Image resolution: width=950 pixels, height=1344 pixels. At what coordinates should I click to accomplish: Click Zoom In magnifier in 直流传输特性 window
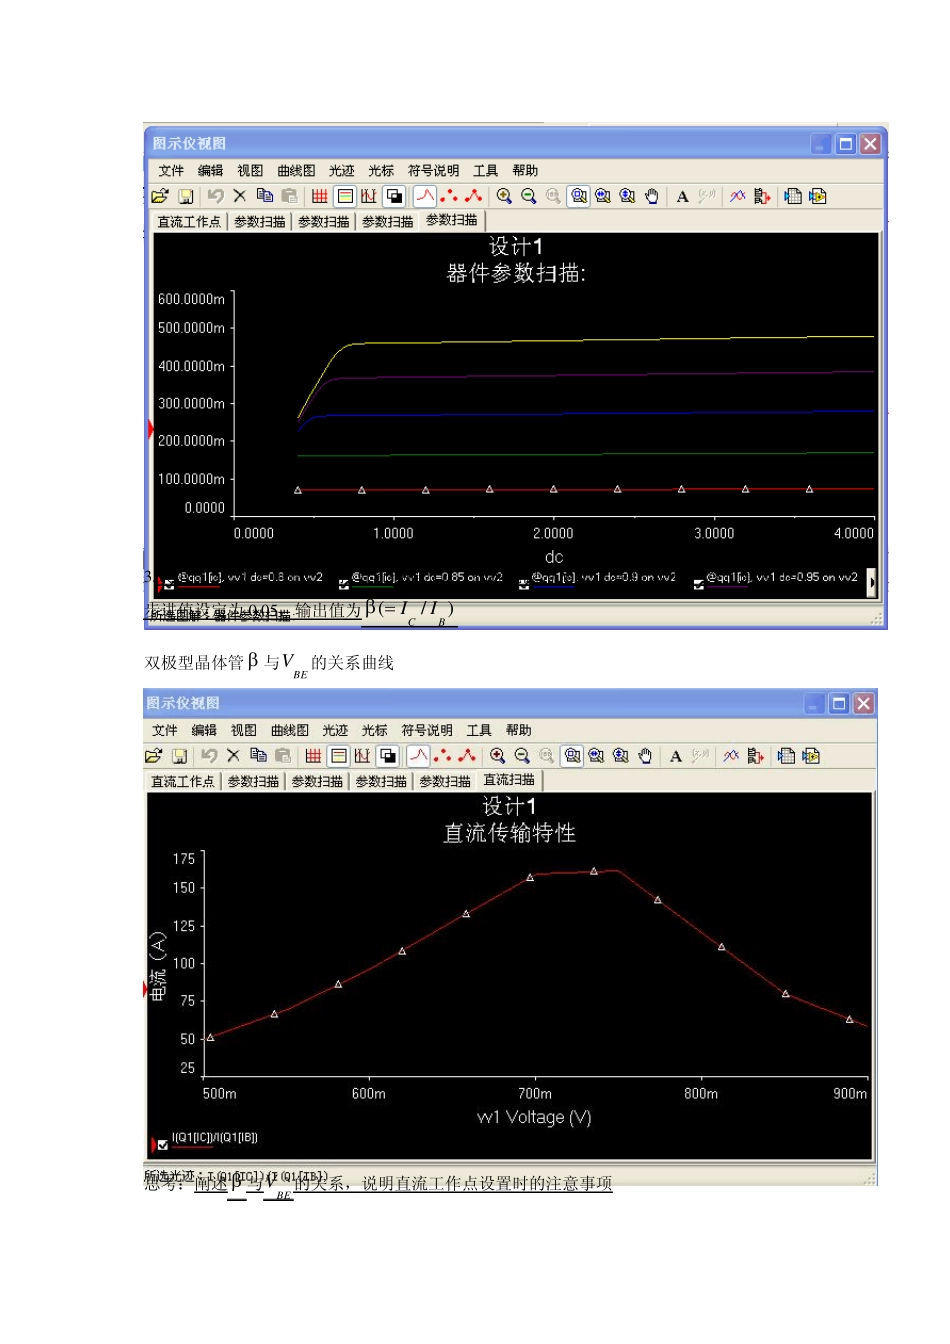pyautogui.click(x=498, y=756)
